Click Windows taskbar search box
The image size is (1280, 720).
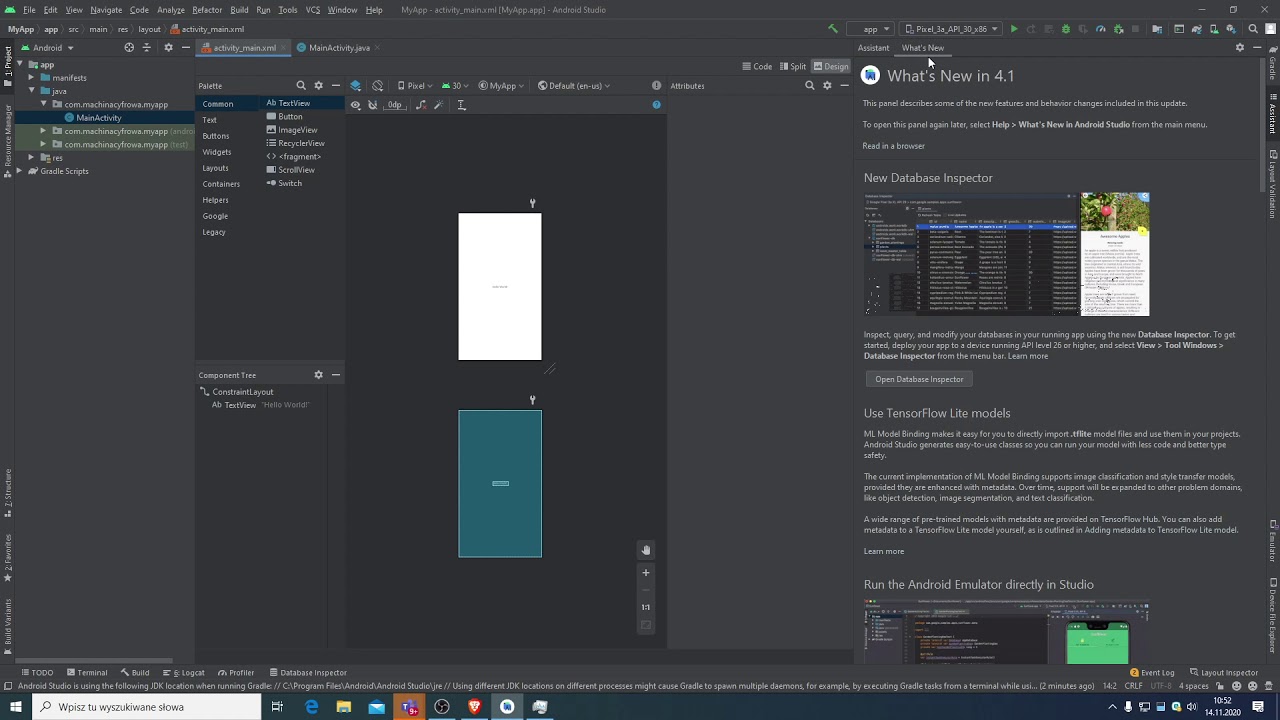[147, 707]
